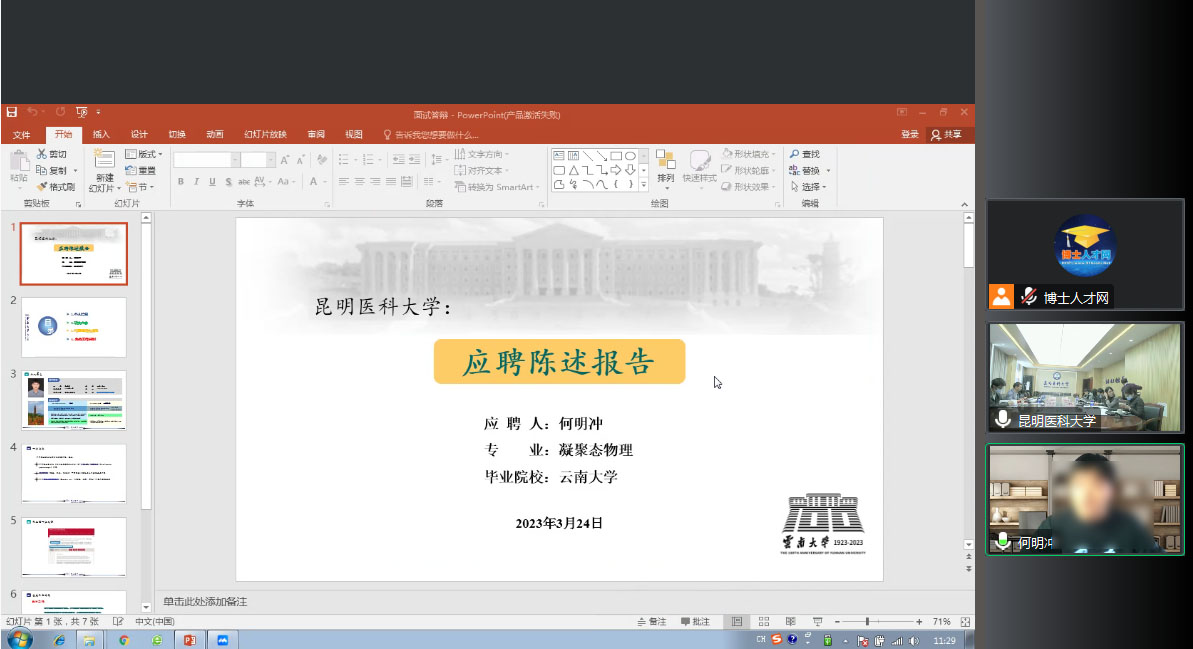Open the Insert (插入) ribbon tab
This screenshot has width=1193, height=649.
pyautogui.click(x=101, y=135)
